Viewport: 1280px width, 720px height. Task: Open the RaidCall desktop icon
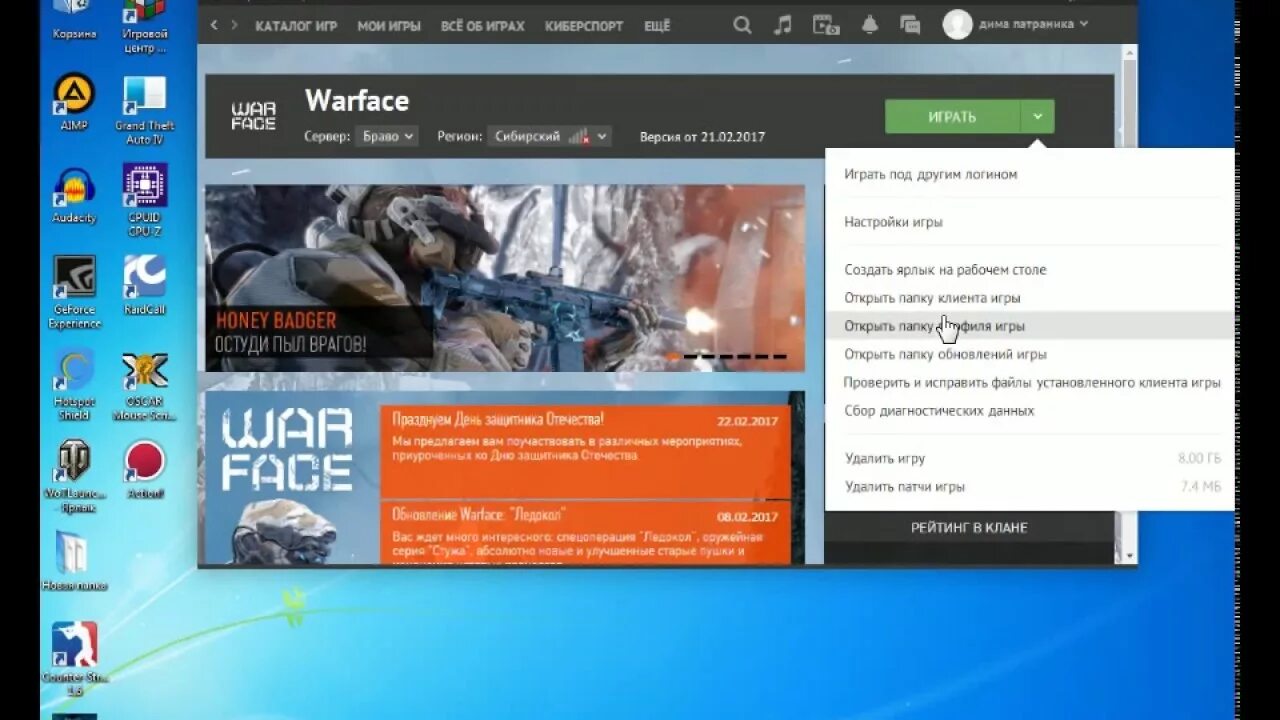click(145, 285)
